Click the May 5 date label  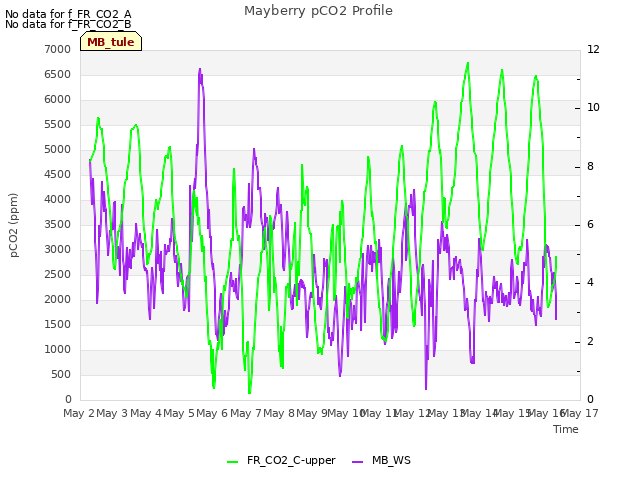[179, 413]
